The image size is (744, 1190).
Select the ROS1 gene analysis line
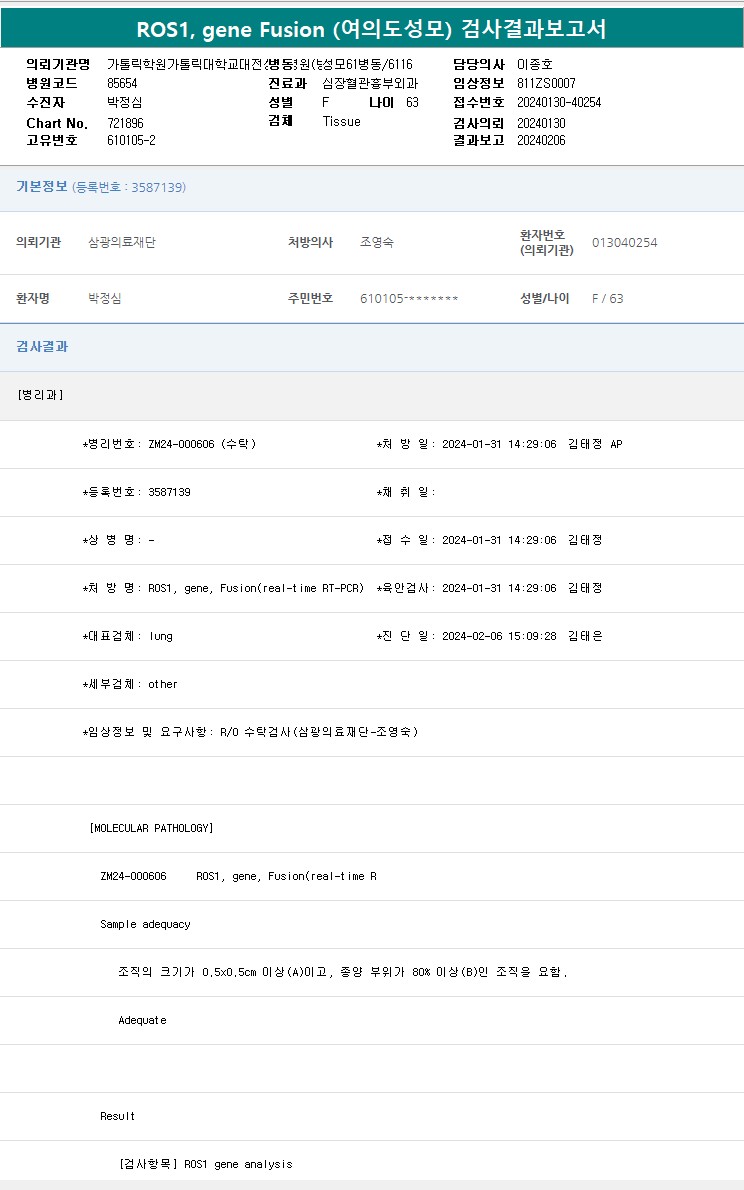click(205, 1164)
